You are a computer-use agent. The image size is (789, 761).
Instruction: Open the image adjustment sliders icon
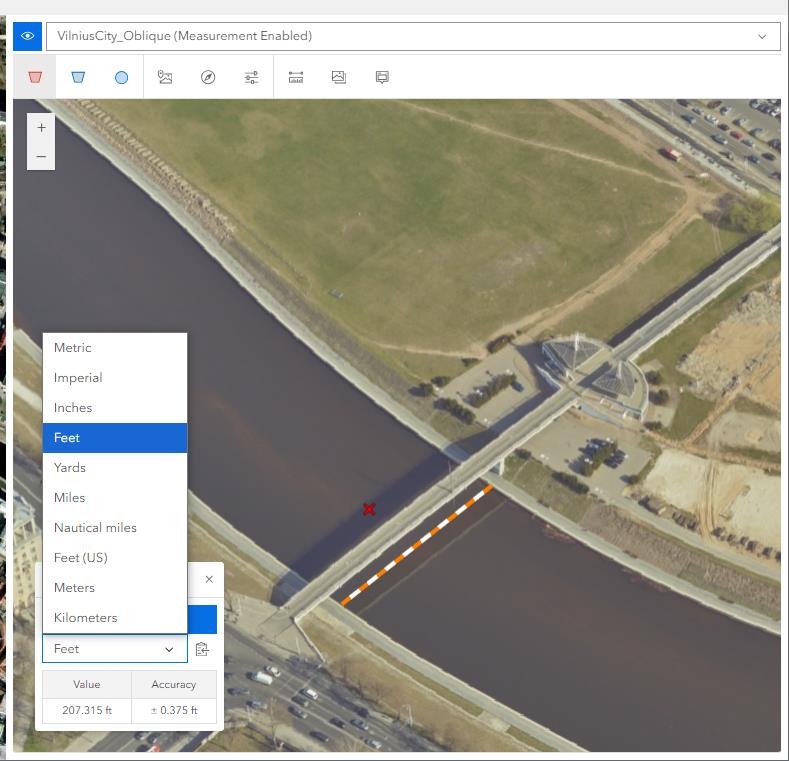point(251,77)
